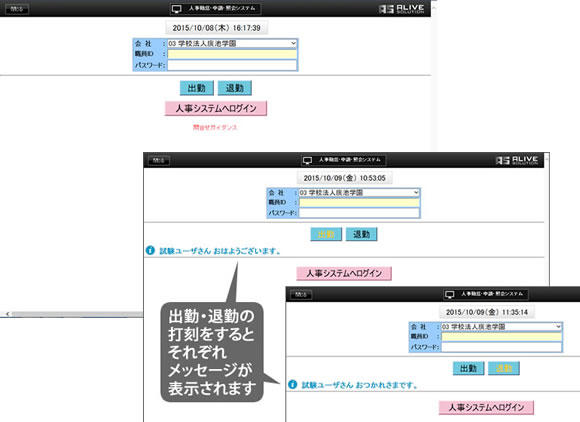
Task: Open the red 問合せガイダンス link
Action: 215,127
